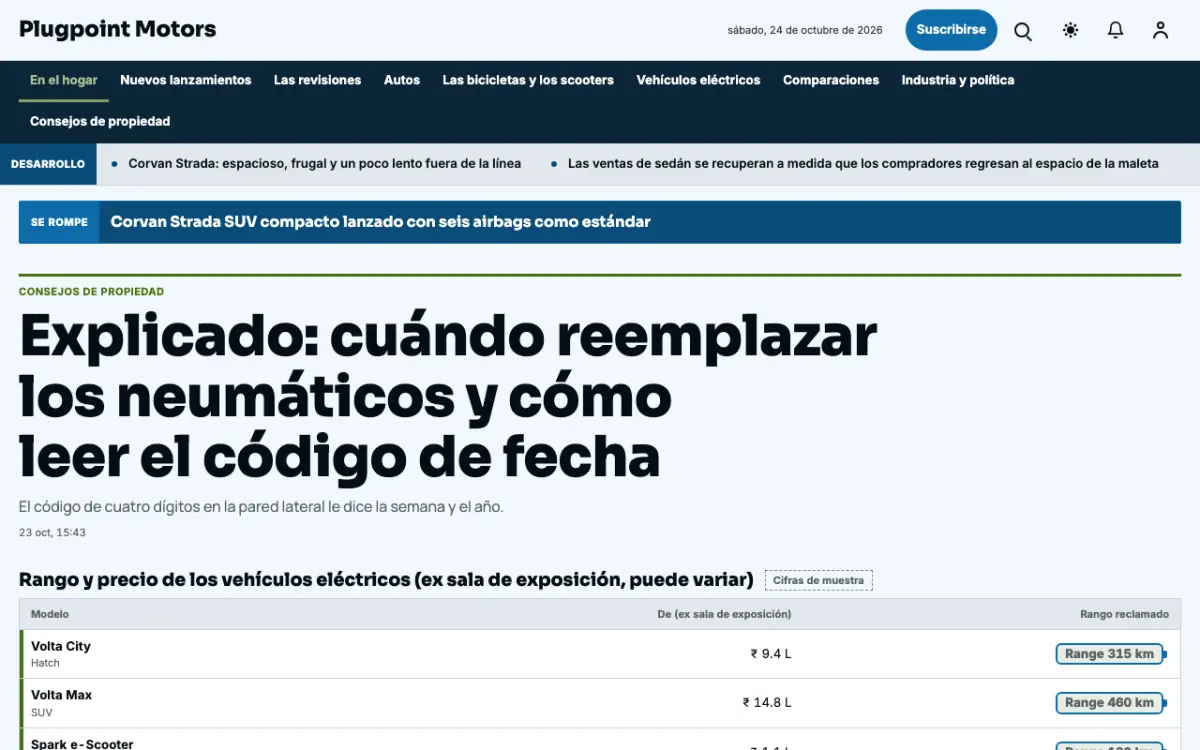Click the DESARROLLO ticker label

(x=48, y=164)
